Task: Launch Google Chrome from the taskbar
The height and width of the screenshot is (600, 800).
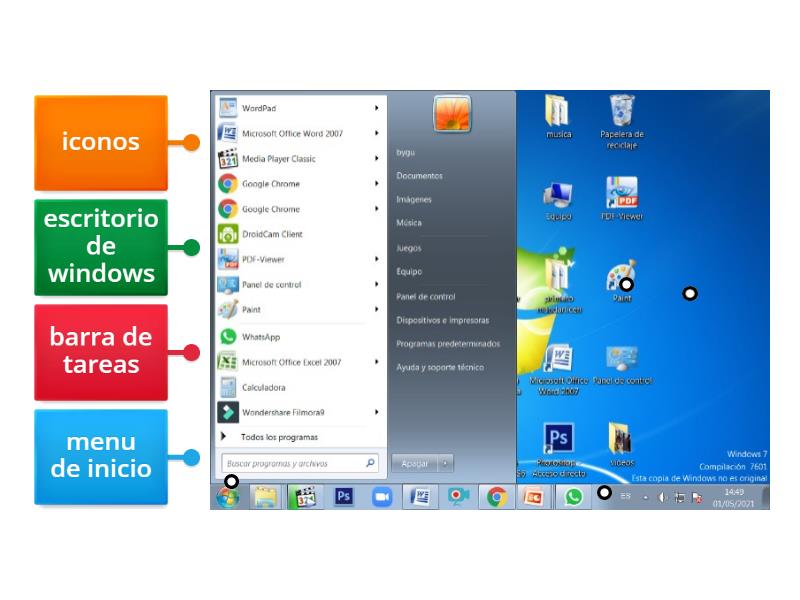Action: pos(497,495)
